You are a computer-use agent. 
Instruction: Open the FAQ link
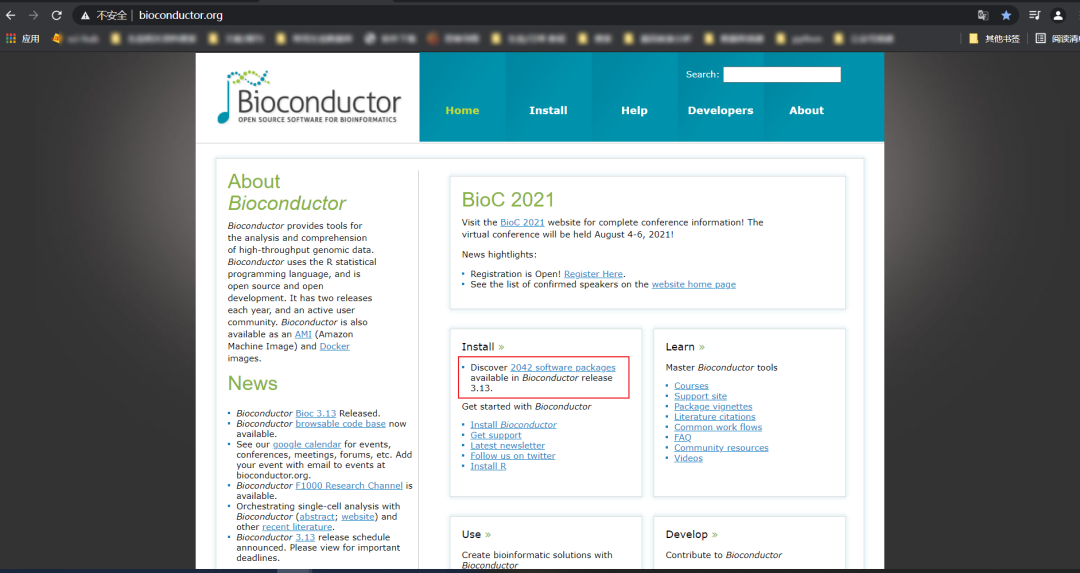pyautogui.click(x=683, y=437)
